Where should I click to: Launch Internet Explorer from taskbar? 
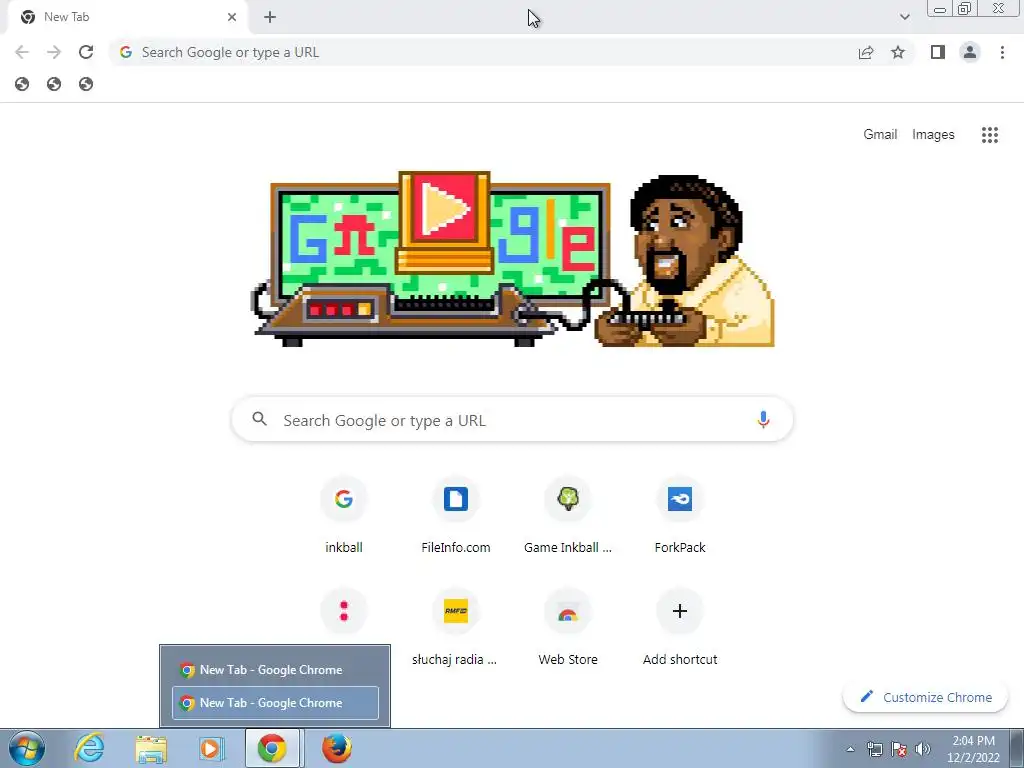point(89,748)
